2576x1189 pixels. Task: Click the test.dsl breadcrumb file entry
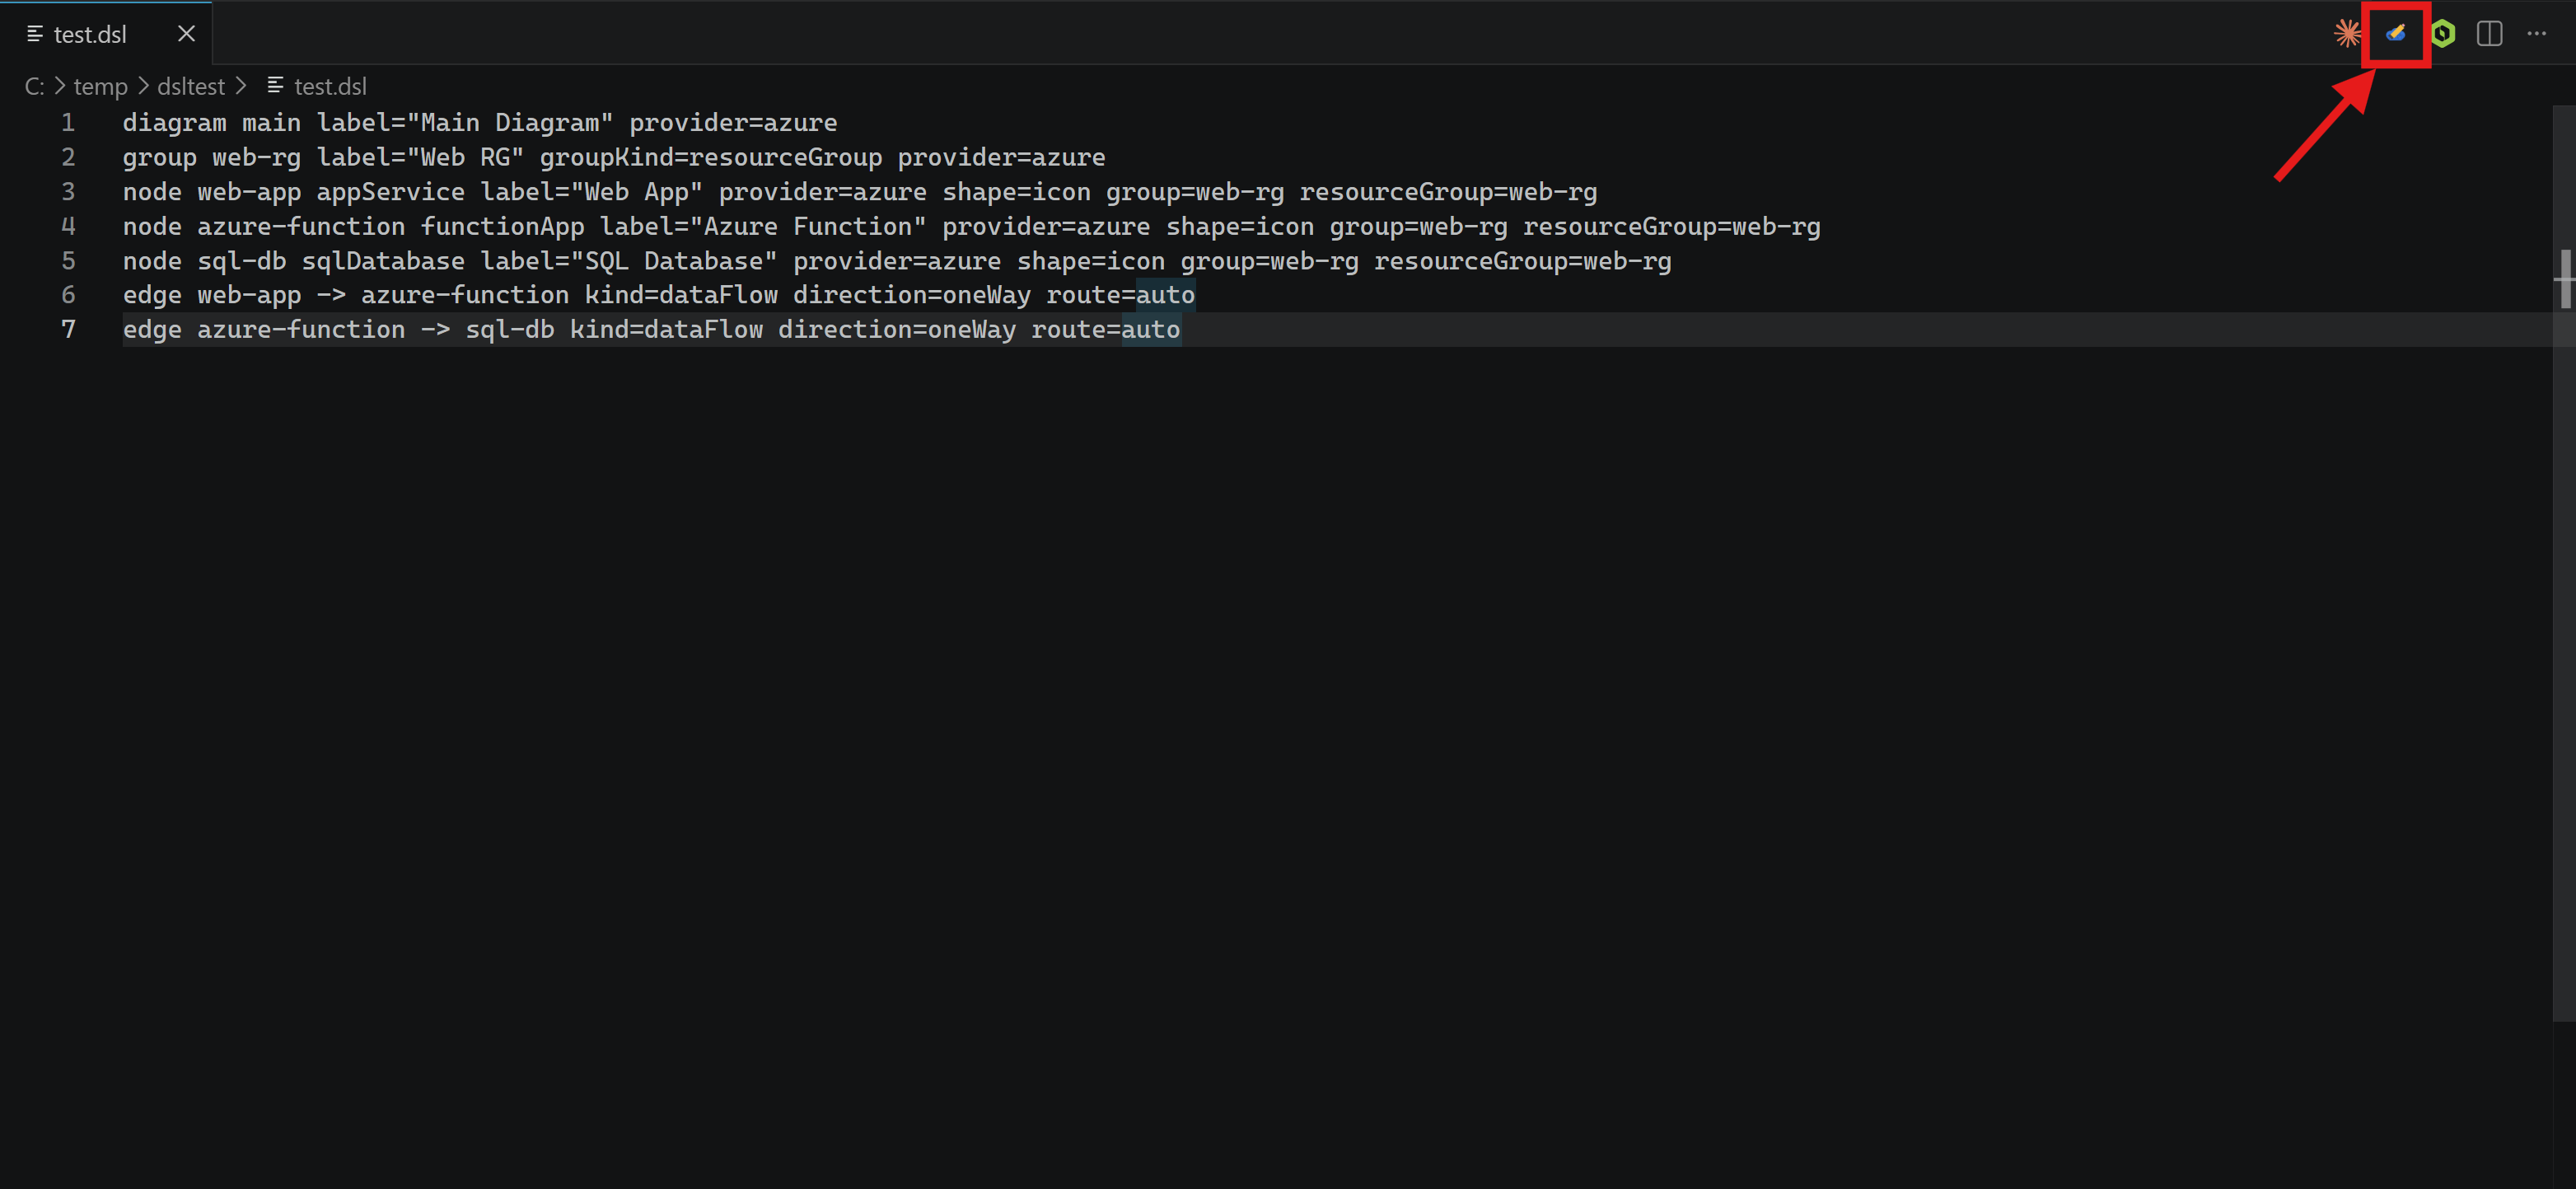330,87
